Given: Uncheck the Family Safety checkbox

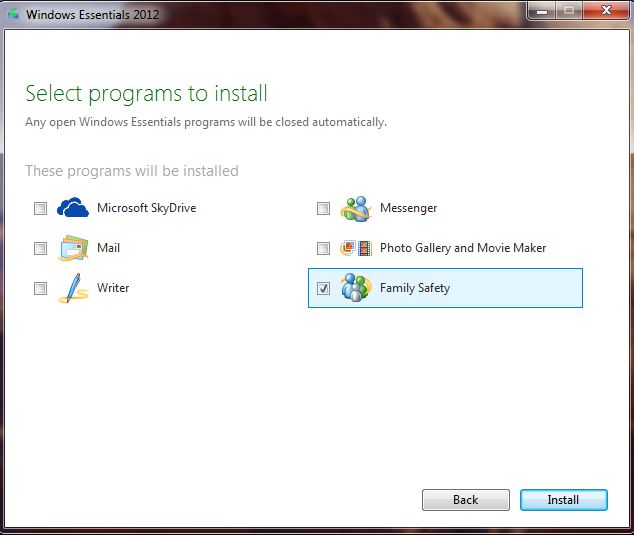Looking at the screenshot, I should (x=323, y=288).
